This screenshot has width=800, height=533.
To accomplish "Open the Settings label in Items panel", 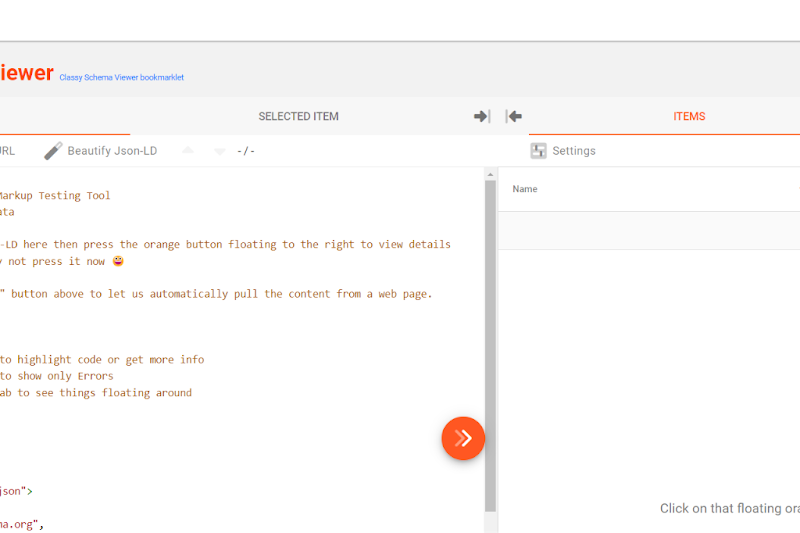I will [573, 151].
